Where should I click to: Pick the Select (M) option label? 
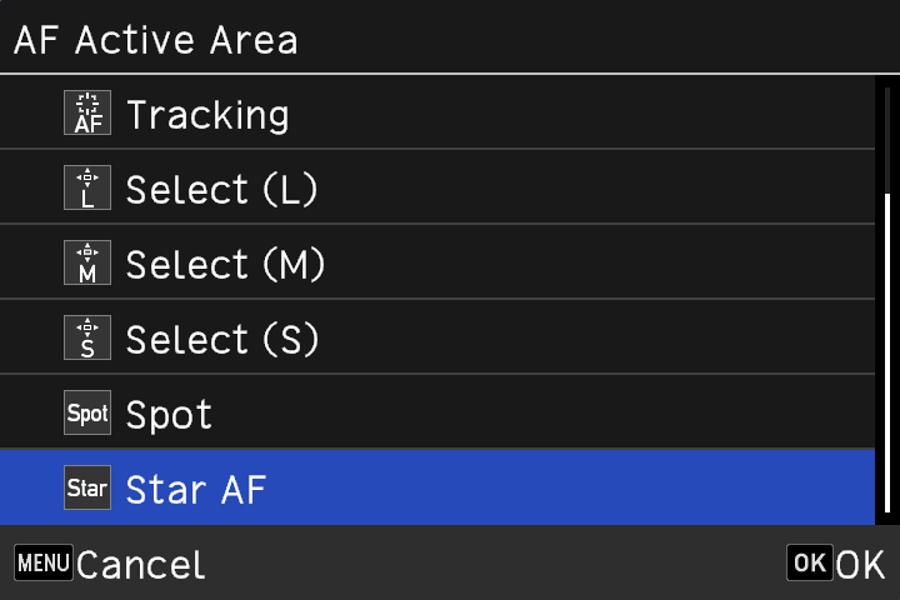point(225,265)
